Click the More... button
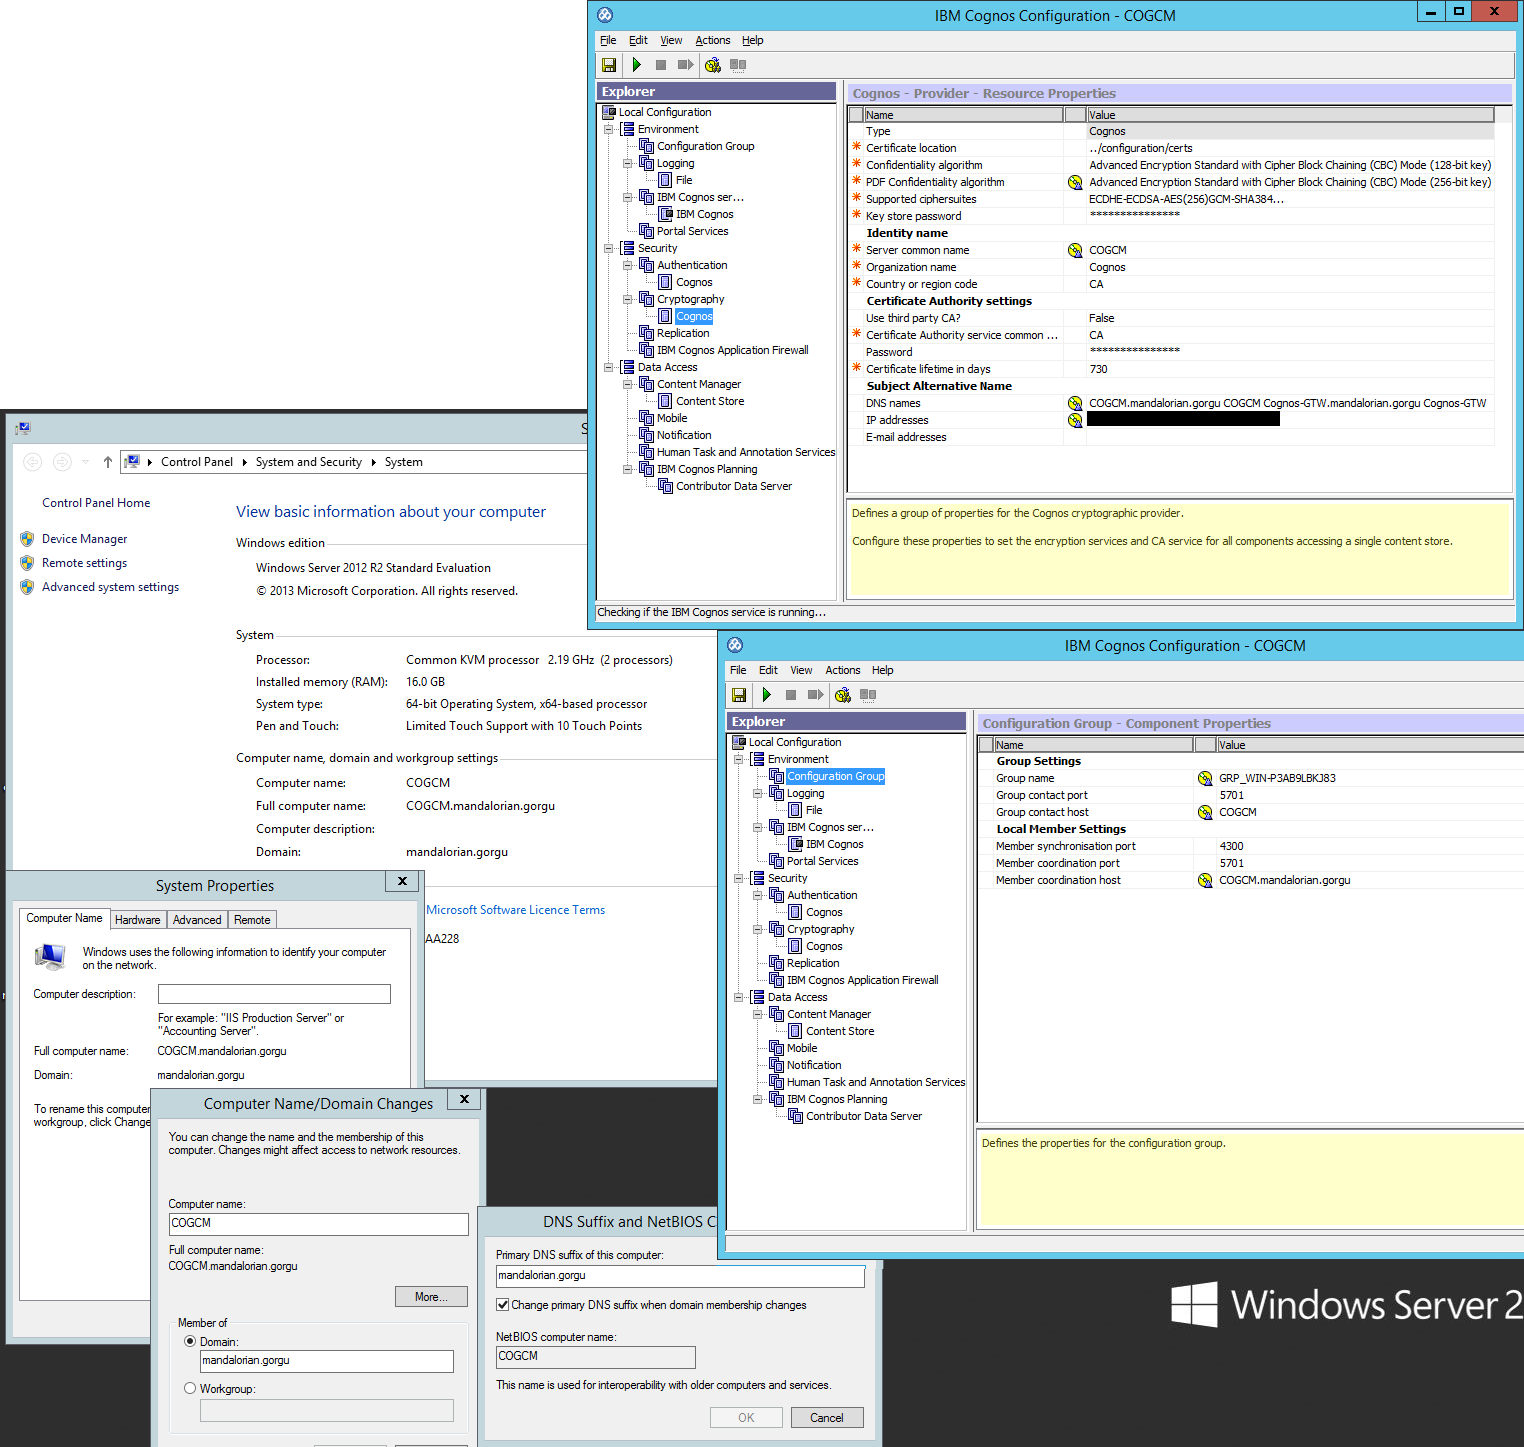 pos(431,1297)
